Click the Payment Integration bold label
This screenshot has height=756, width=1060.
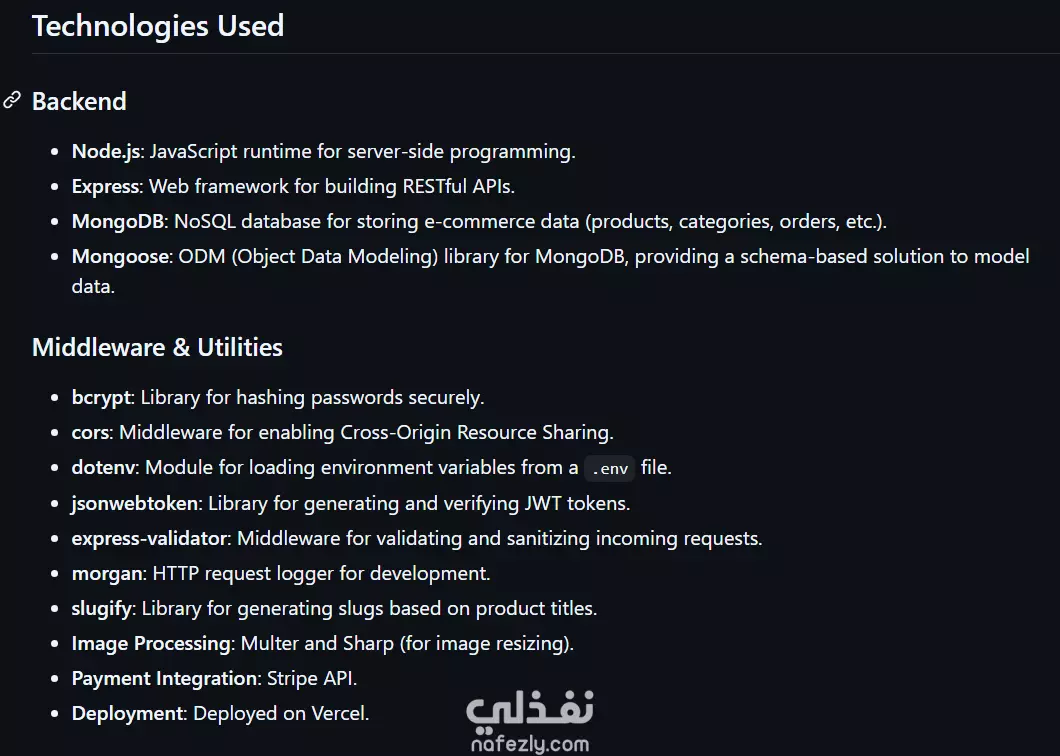click(164, 678)
